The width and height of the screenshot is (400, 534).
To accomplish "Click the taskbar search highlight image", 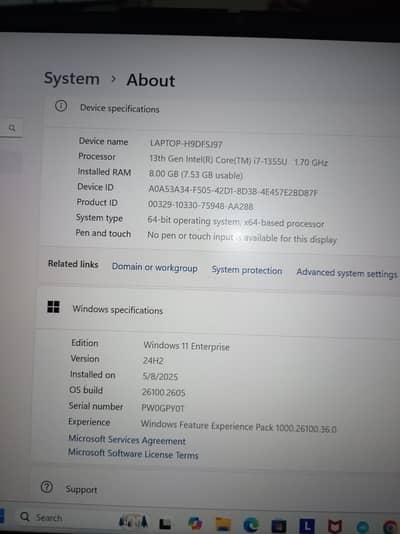I will tap(133, 521).
